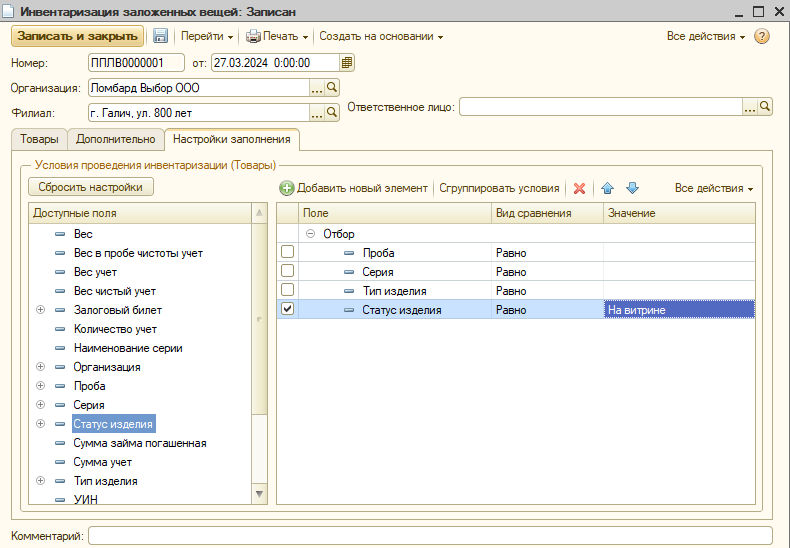Select Наименование серии field
This screenshot has height=548, width=790.
(128, 348)
